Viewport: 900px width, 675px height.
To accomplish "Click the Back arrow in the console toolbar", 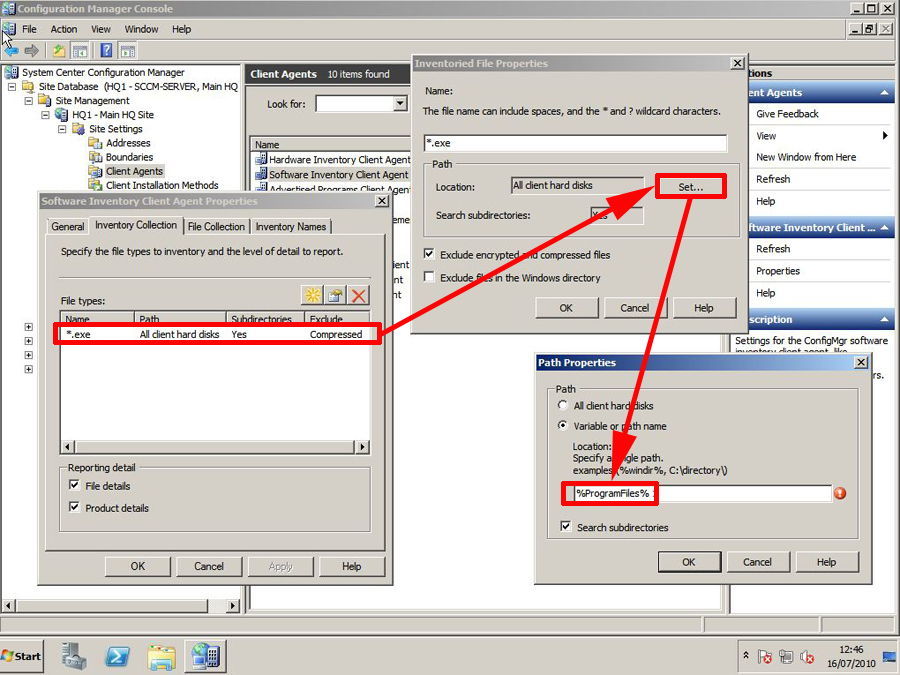I will 11,51.
